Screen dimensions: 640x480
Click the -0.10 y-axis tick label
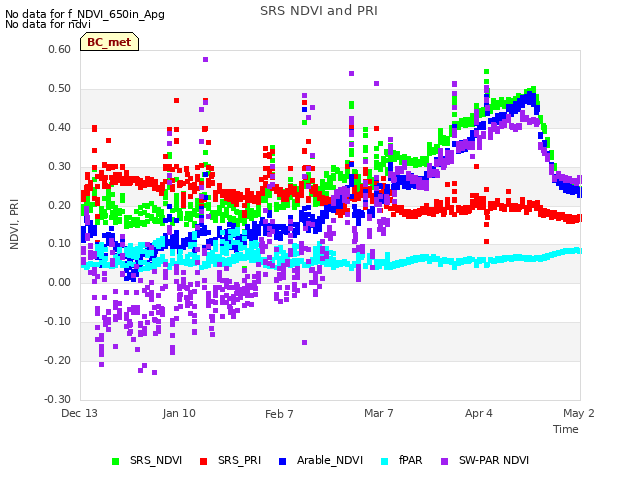(58, 321)
